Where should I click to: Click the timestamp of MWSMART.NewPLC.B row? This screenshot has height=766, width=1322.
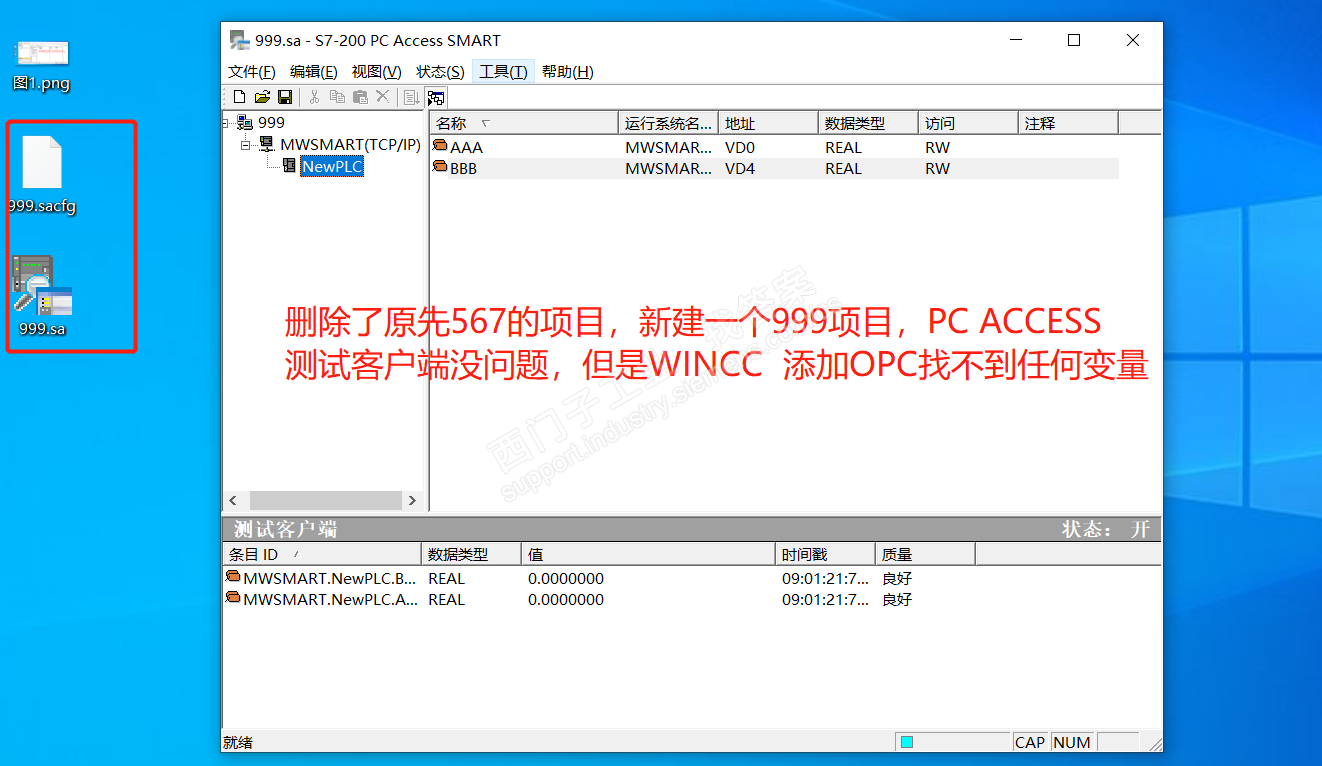click(826, 578)
